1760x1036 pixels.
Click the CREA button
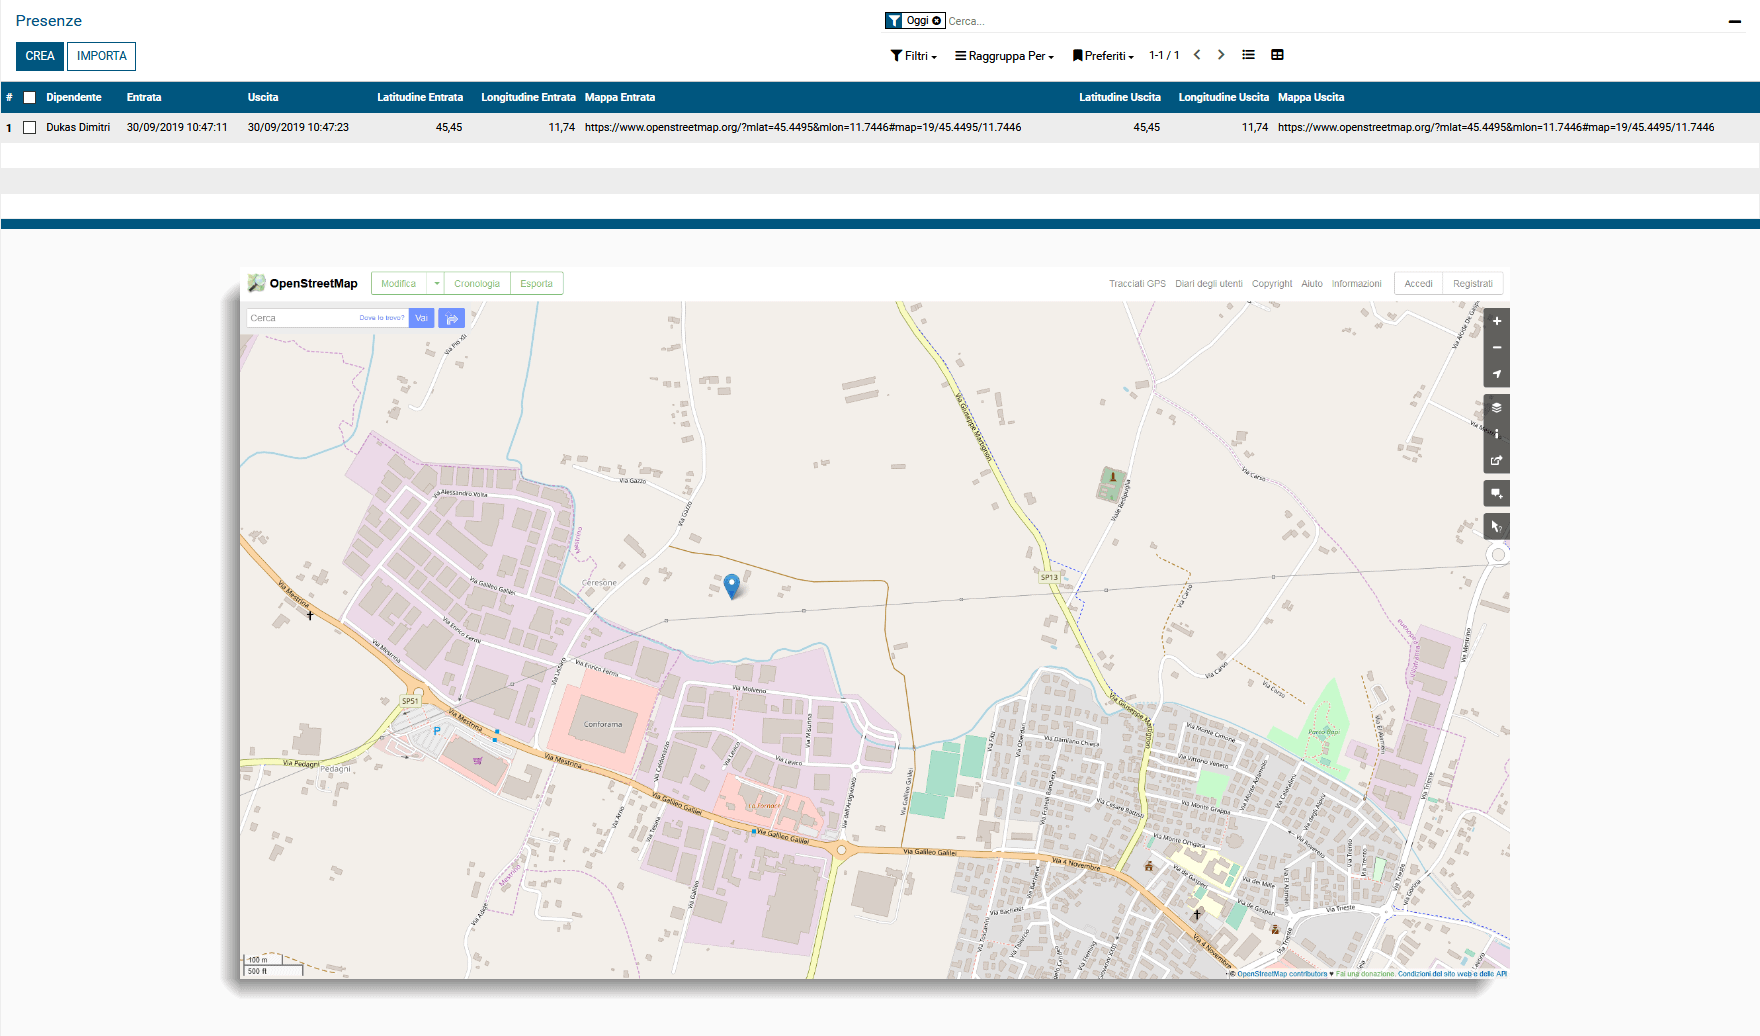(40, 56)
